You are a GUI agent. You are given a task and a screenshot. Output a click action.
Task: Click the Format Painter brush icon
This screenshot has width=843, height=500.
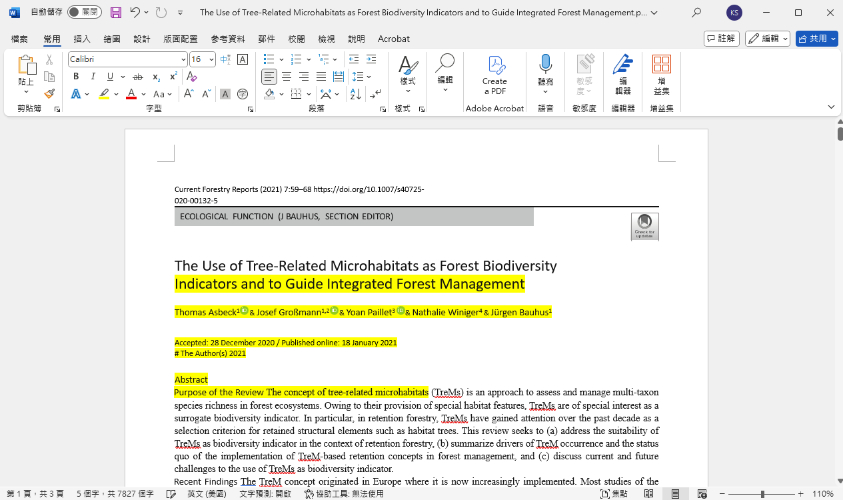coord(48,93)
